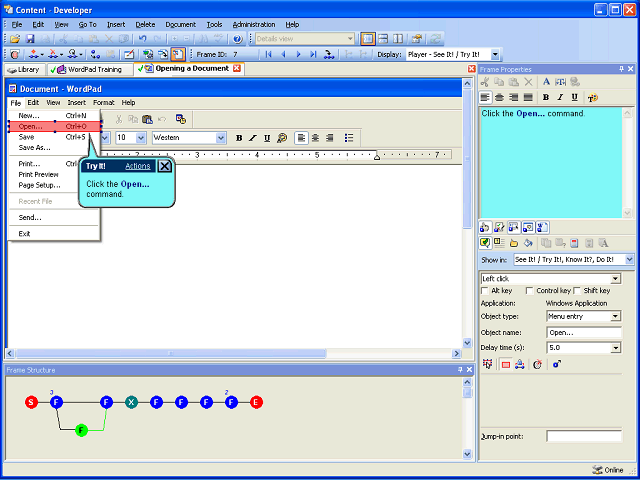Viewport: 640px width, 480px height.
Task: Toggle italic in Frame Properties toolbar
Action: pos(560,97)
